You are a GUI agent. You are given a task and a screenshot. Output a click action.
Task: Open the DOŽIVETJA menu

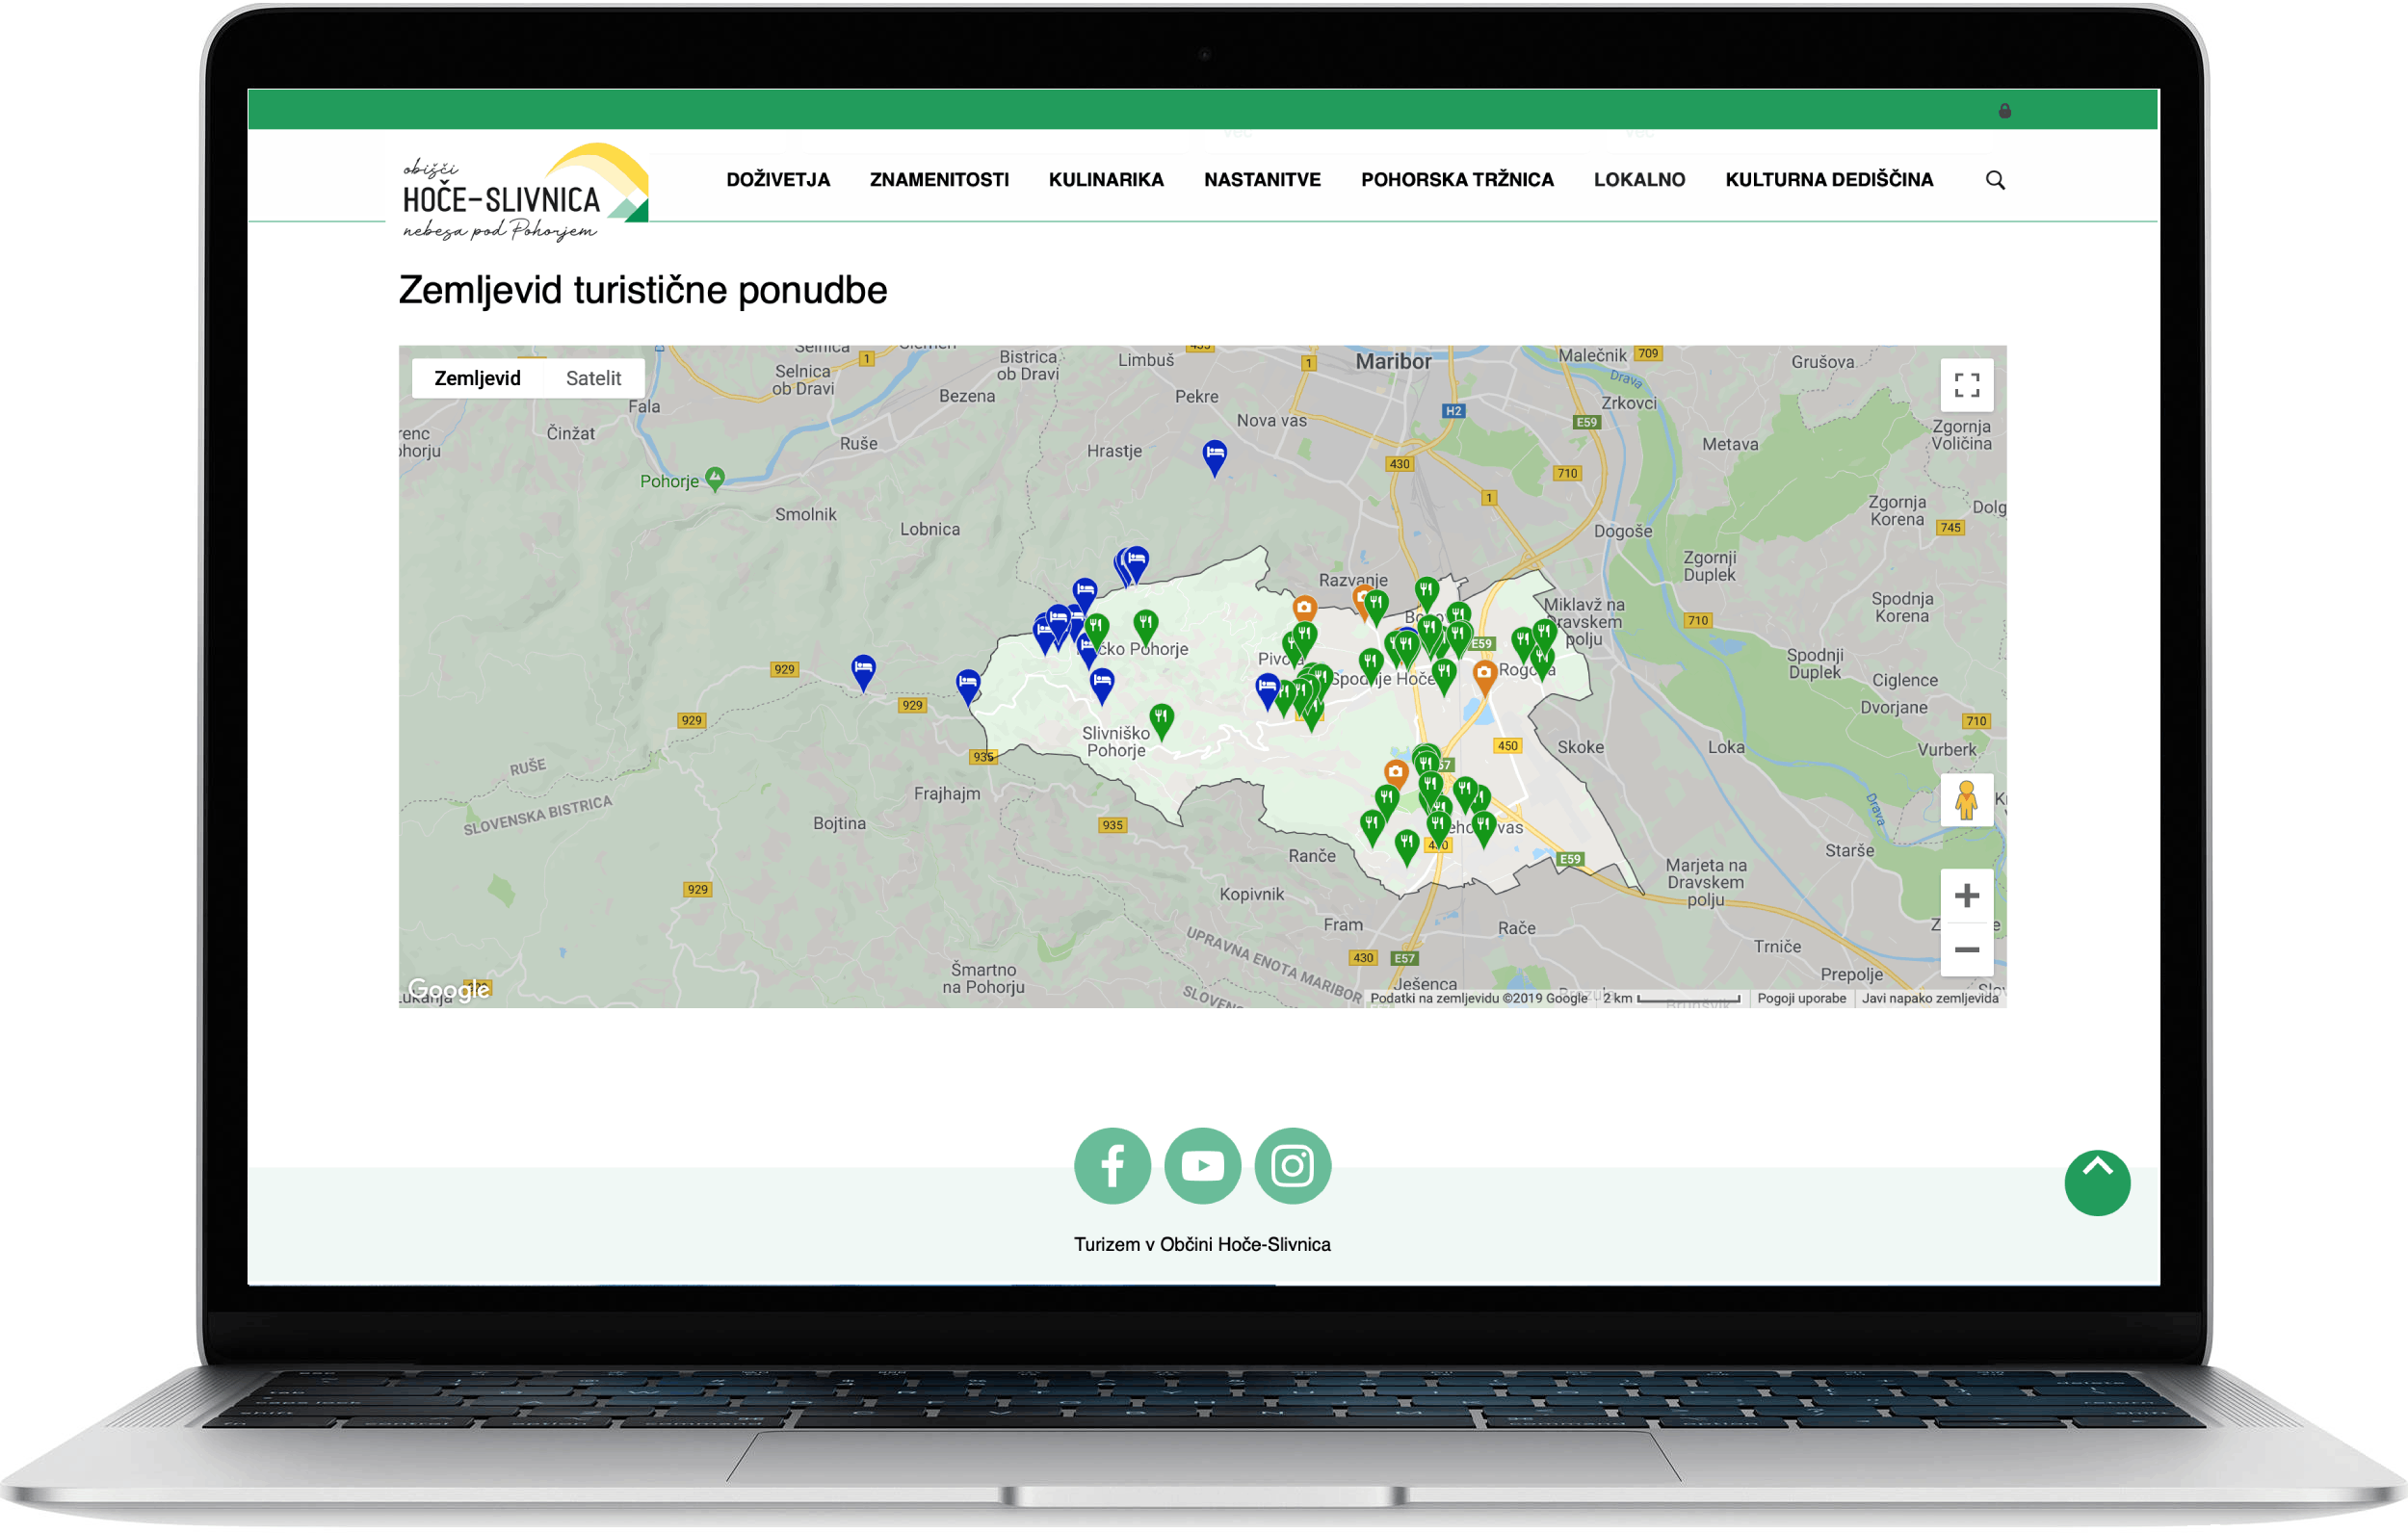point(778,180)
